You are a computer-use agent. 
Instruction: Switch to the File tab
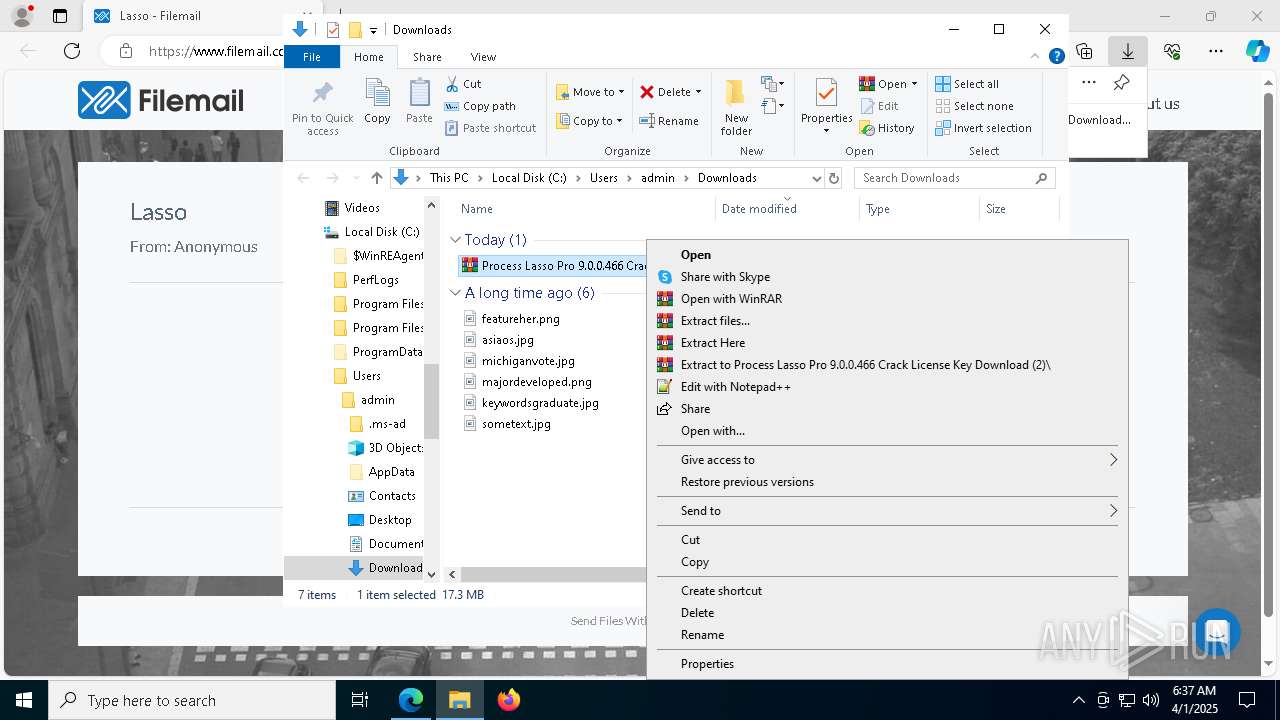tap(312, 57)
